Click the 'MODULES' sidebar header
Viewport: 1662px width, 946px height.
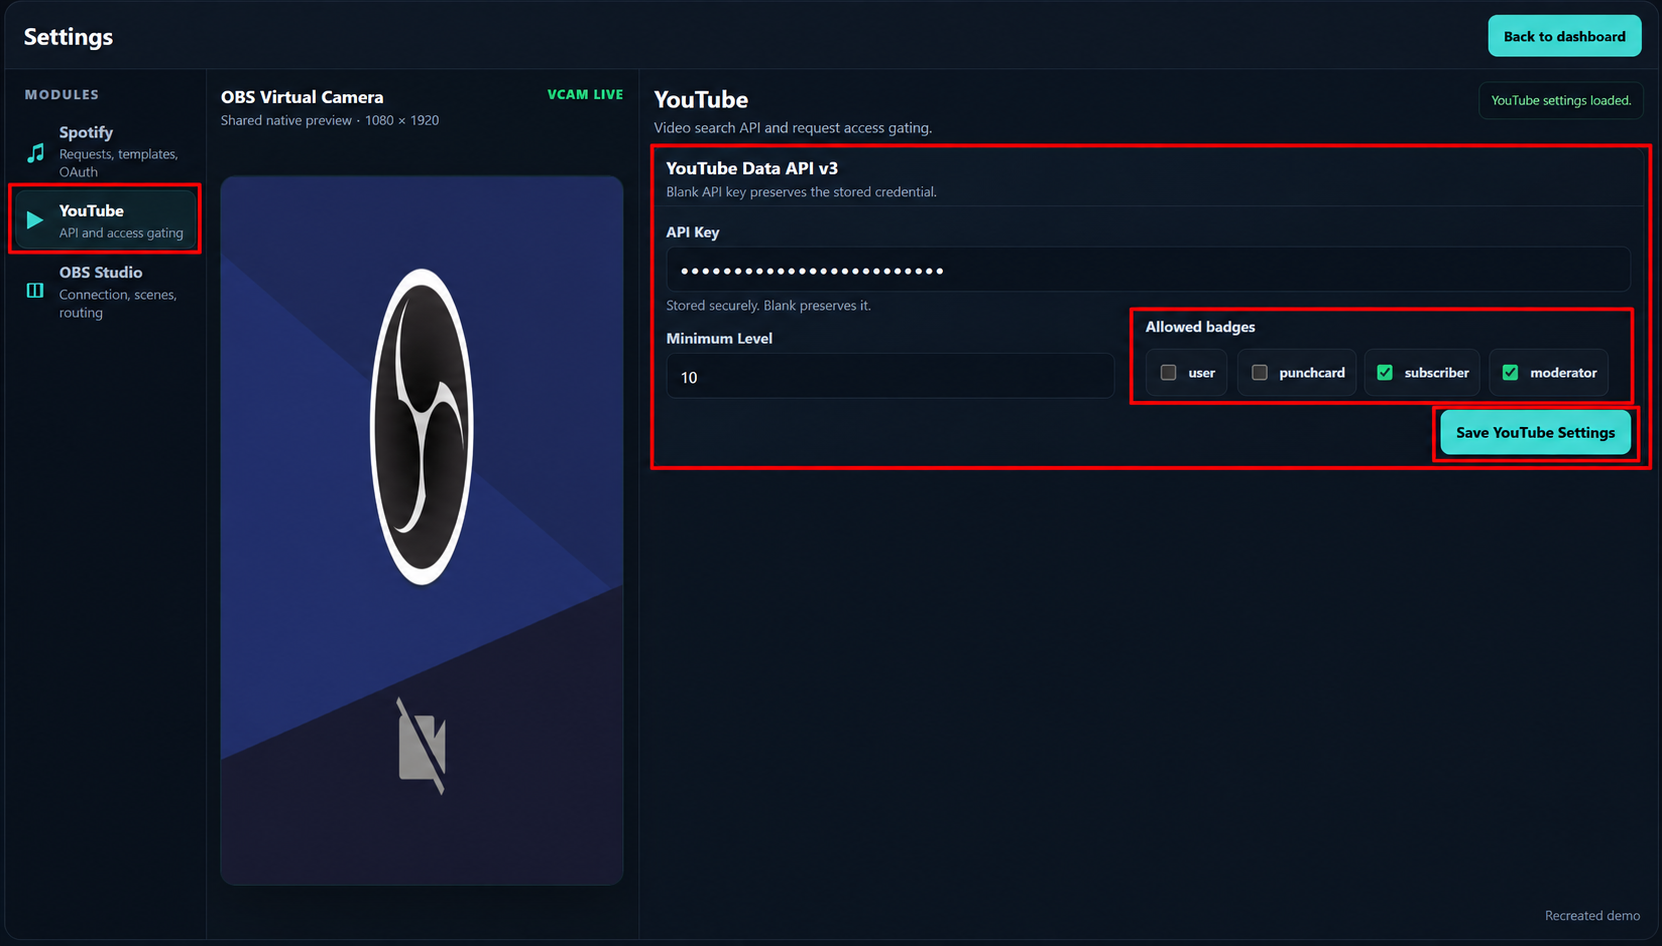click(62, 94)
